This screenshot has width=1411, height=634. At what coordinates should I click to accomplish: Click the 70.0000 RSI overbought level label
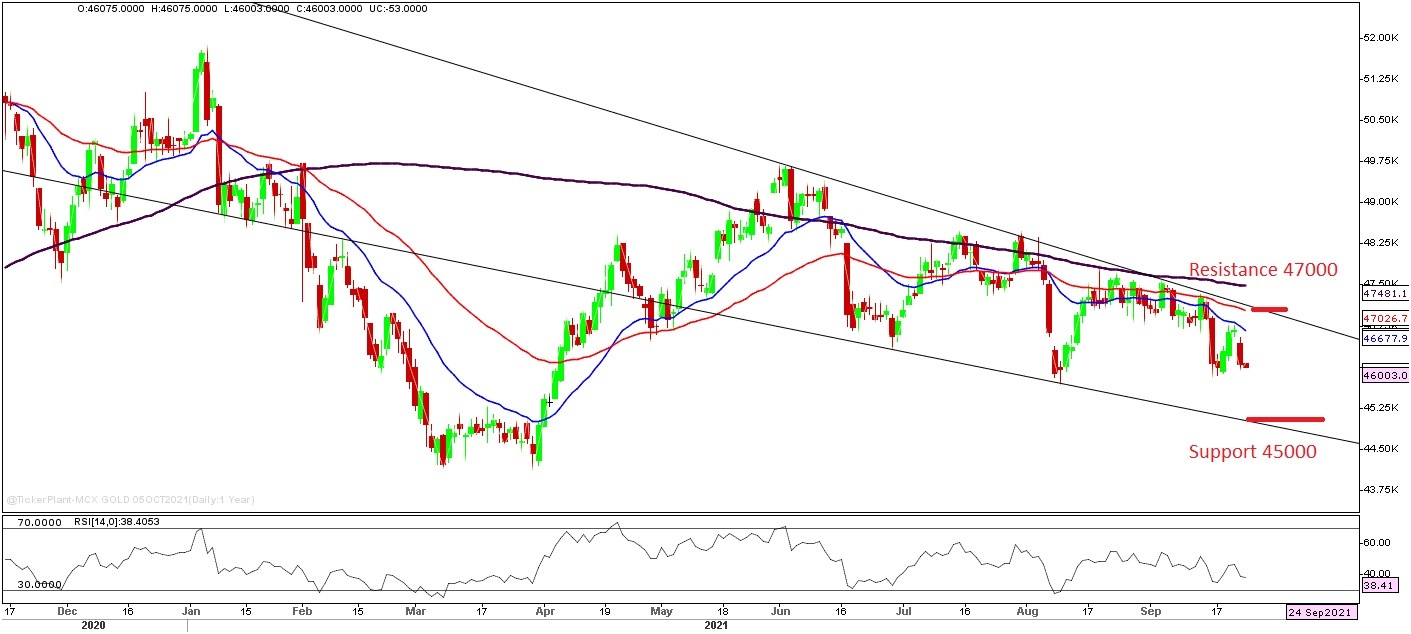(x=39, y=522)
